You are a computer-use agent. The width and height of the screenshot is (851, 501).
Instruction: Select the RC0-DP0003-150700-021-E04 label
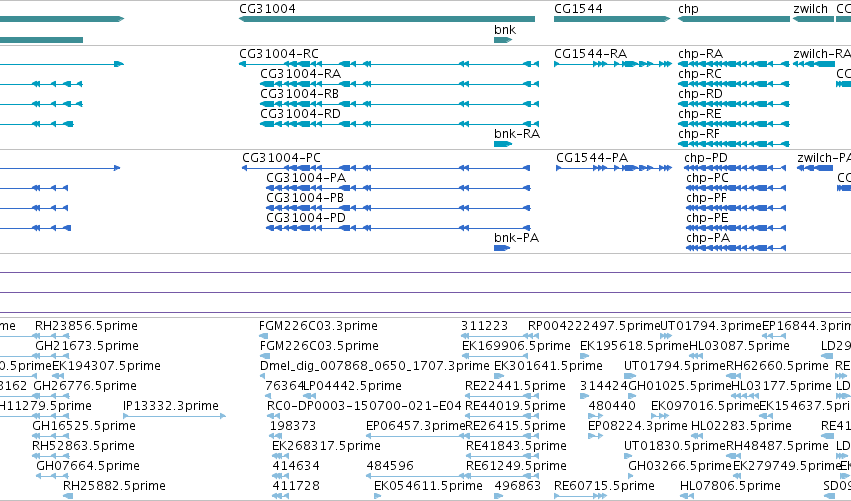pyautogui.click(x=364, y=407)
